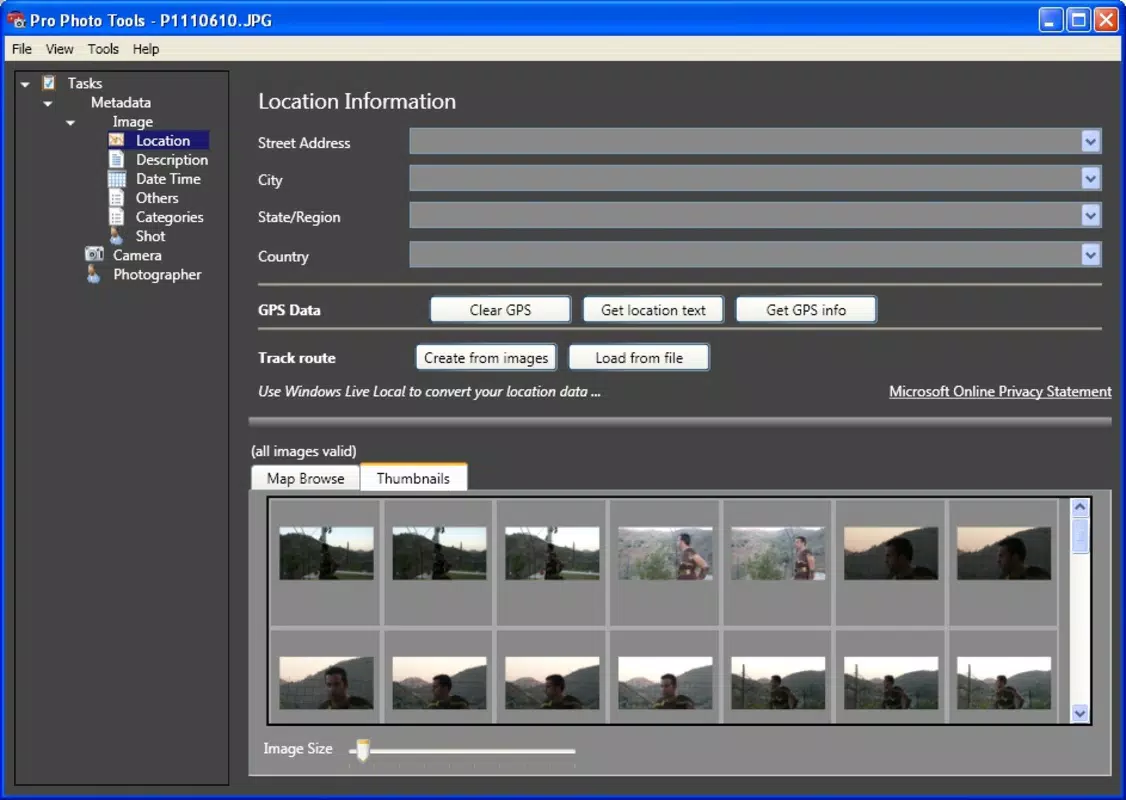Select the first thumbnail in top row
The image size is (1126, 800).
(x=326, y=553)
